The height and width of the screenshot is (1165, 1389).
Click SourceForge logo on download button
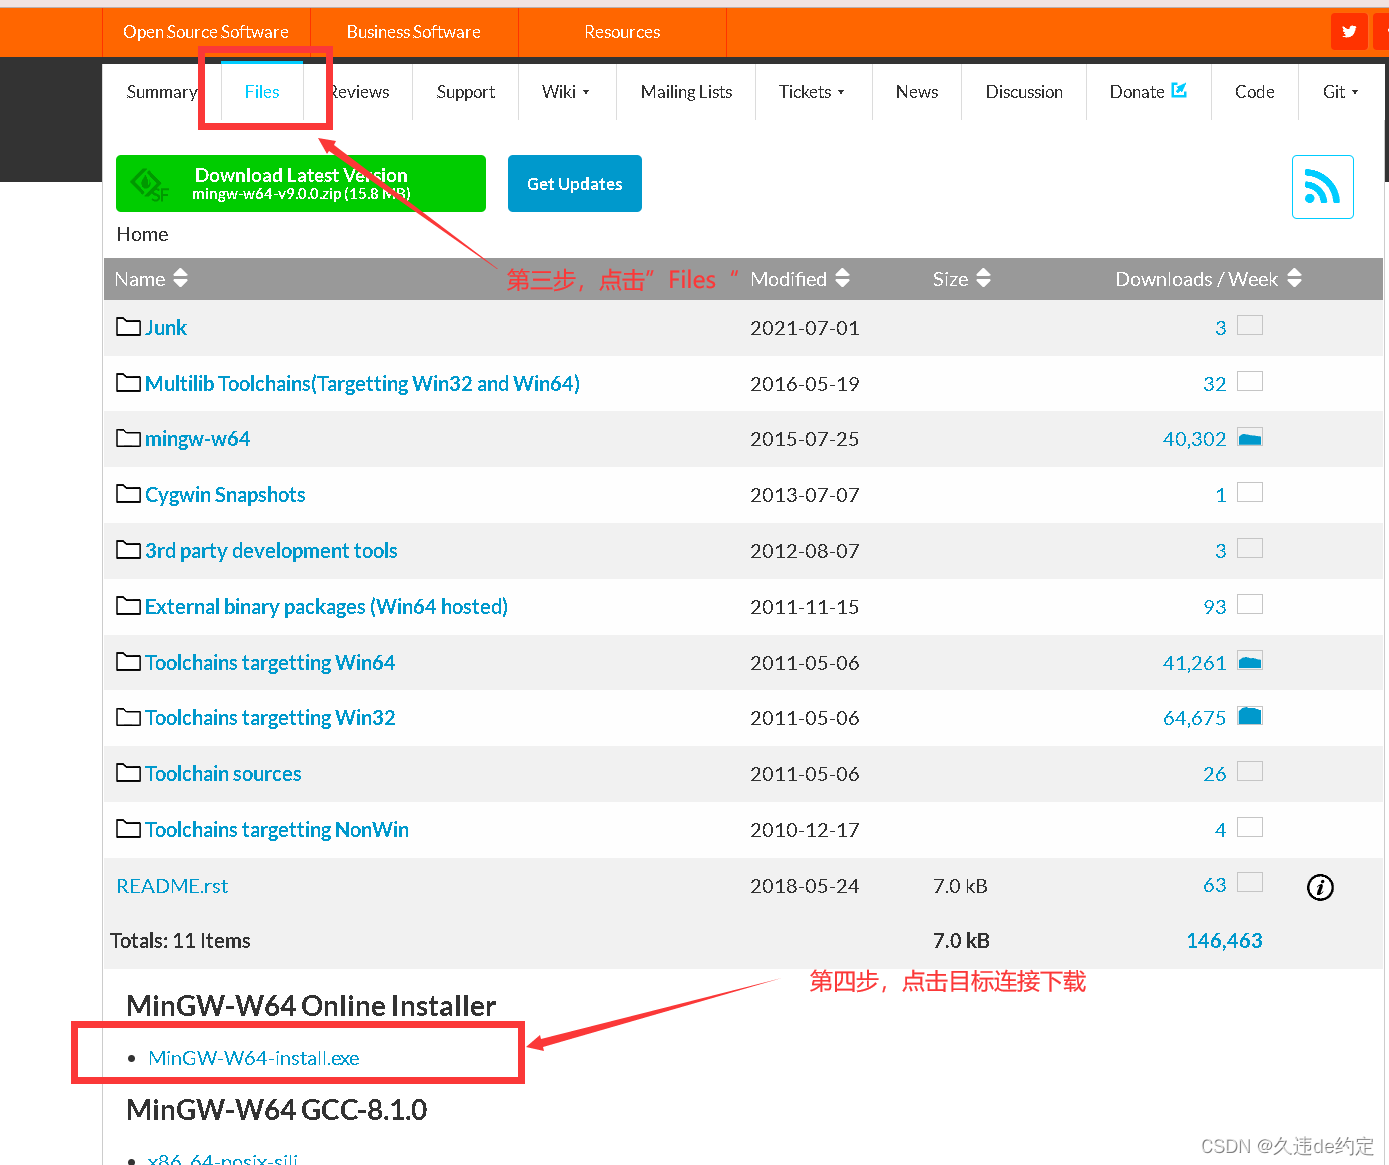(x=150, y=184)
